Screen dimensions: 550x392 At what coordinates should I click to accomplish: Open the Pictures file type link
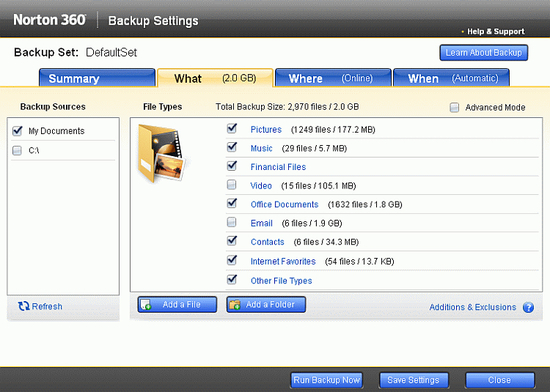click(266, 130)
